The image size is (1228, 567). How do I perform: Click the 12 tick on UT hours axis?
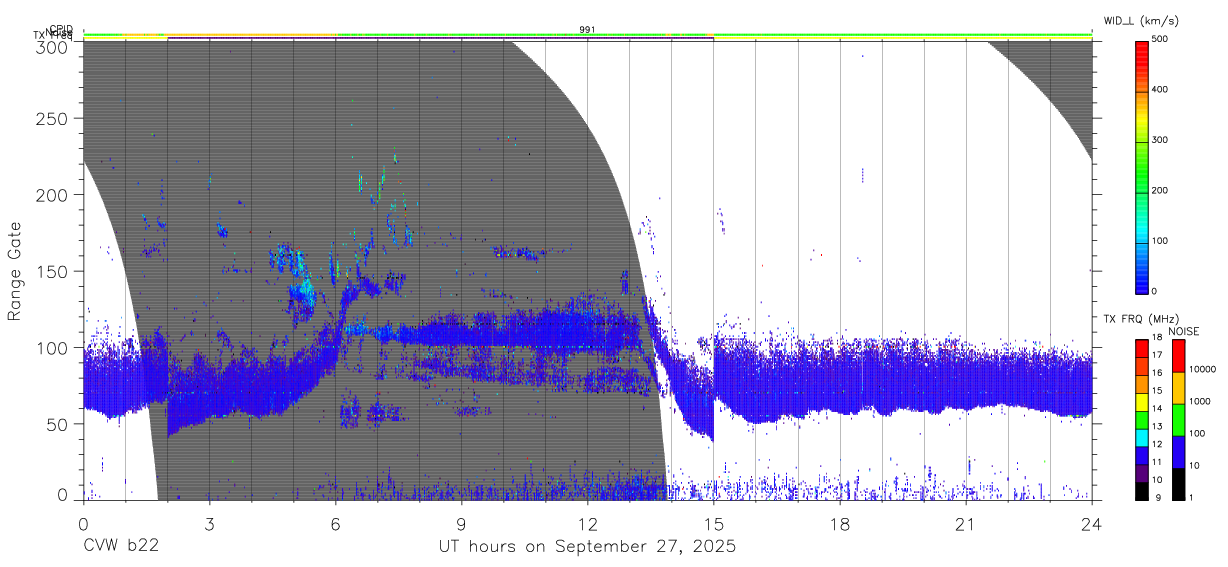(x=587, y=525)
